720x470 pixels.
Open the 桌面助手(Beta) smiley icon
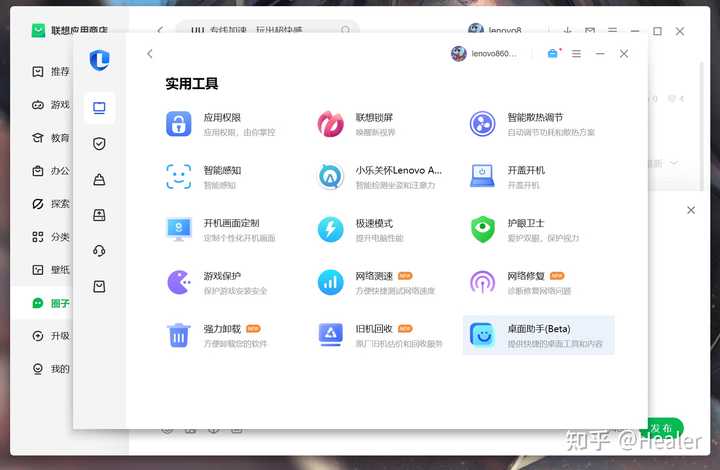483,335
